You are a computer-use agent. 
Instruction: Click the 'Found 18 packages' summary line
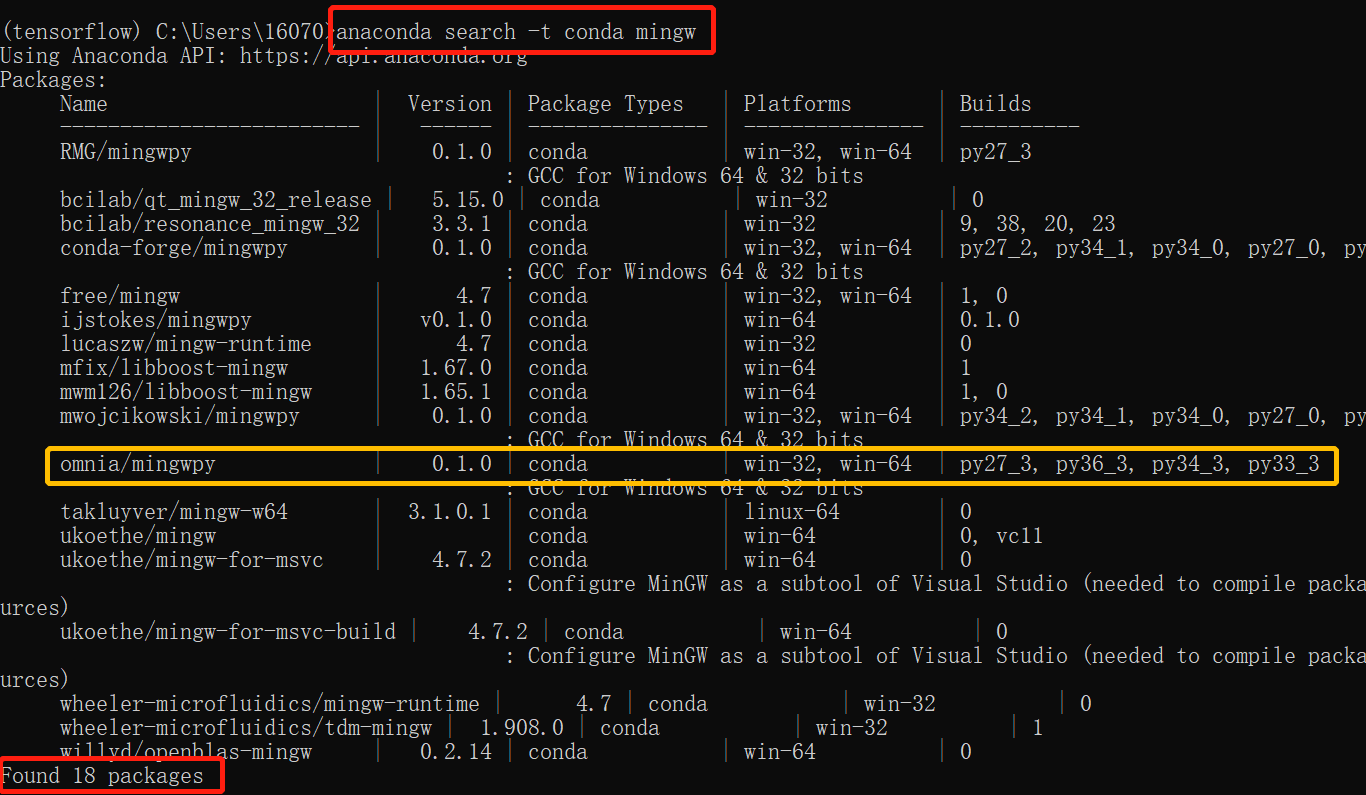pyautogui.click(x=102, y=776)
